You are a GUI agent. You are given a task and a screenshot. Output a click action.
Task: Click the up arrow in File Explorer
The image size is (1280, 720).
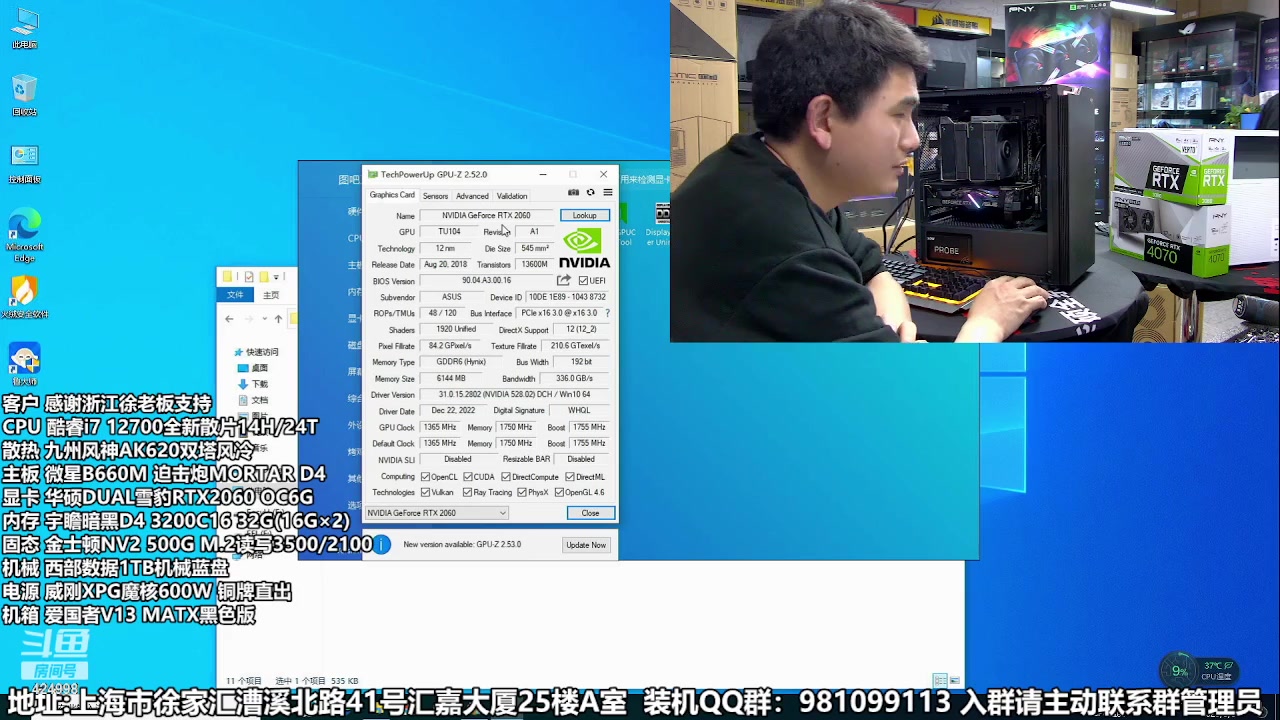[278, 319]
